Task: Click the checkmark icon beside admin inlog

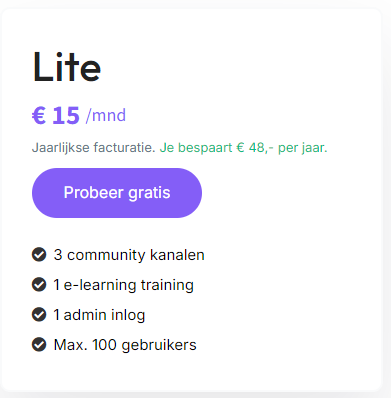Action: pos(39,315)
